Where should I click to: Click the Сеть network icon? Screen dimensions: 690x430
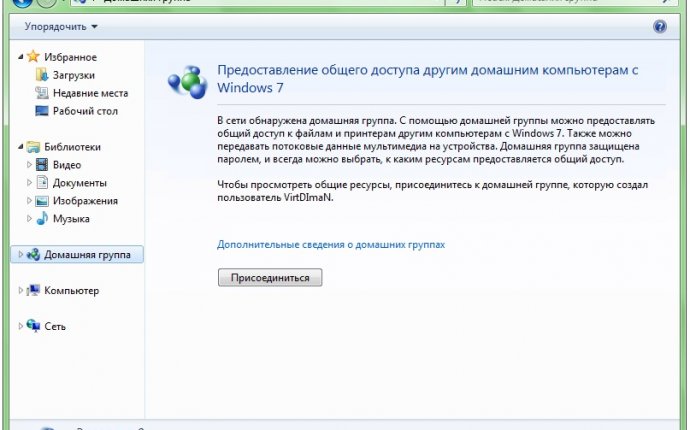[x=33, y=326]
